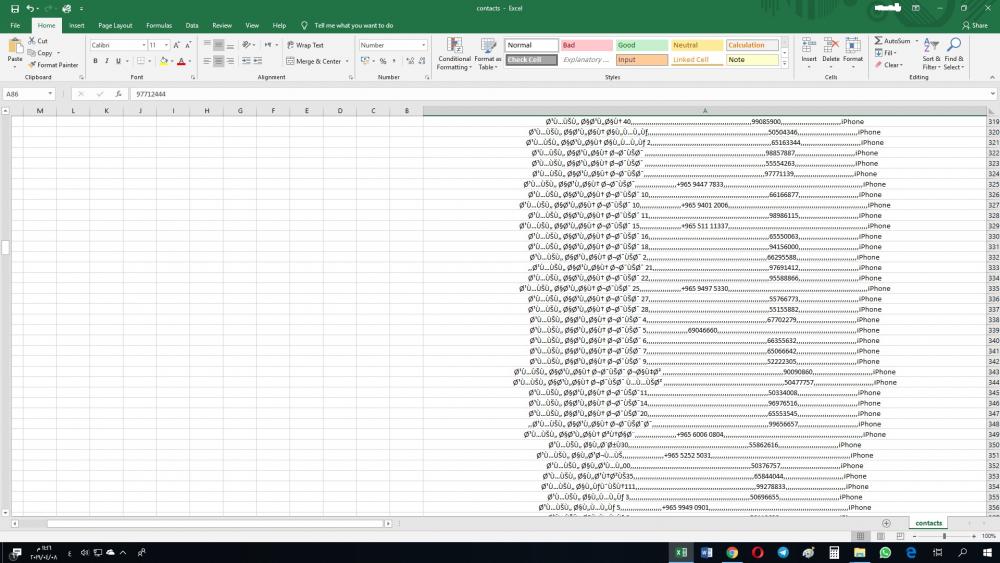Open Sort & Filter options
The height and width of the screenshot is (563, 1000).
point(931,54)
